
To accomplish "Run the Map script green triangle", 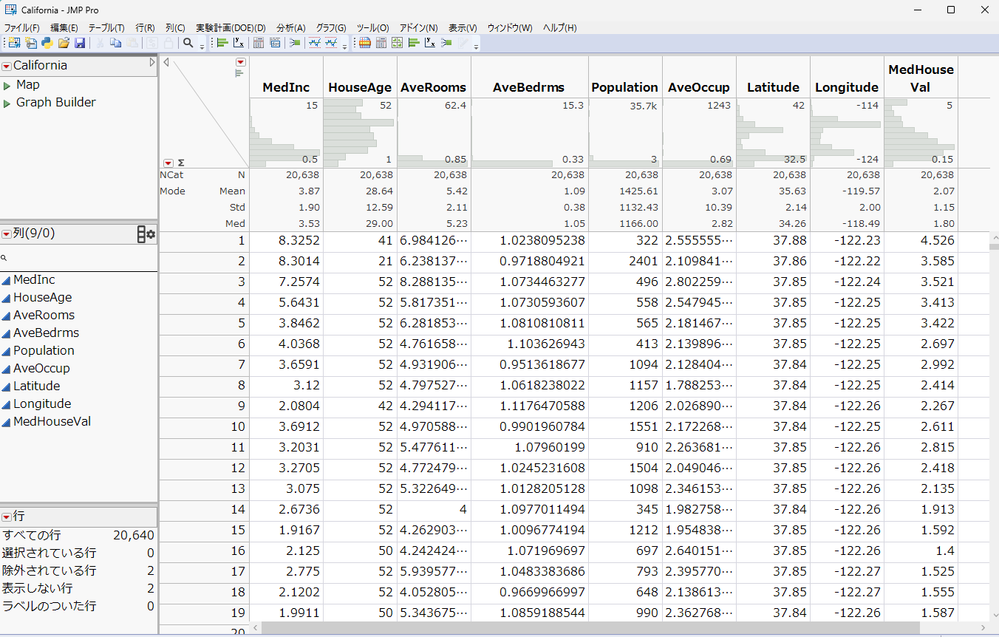I will point(7,86).
